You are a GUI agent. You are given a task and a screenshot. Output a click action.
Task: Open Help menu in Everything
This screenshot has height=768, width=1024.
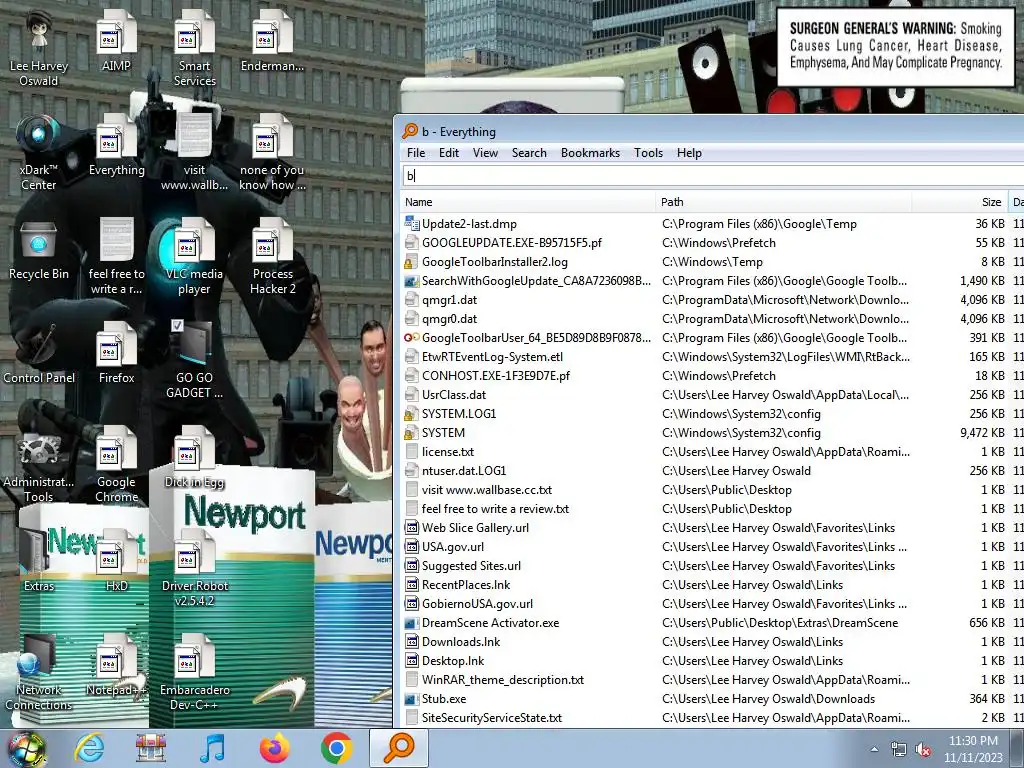[689, 153]
